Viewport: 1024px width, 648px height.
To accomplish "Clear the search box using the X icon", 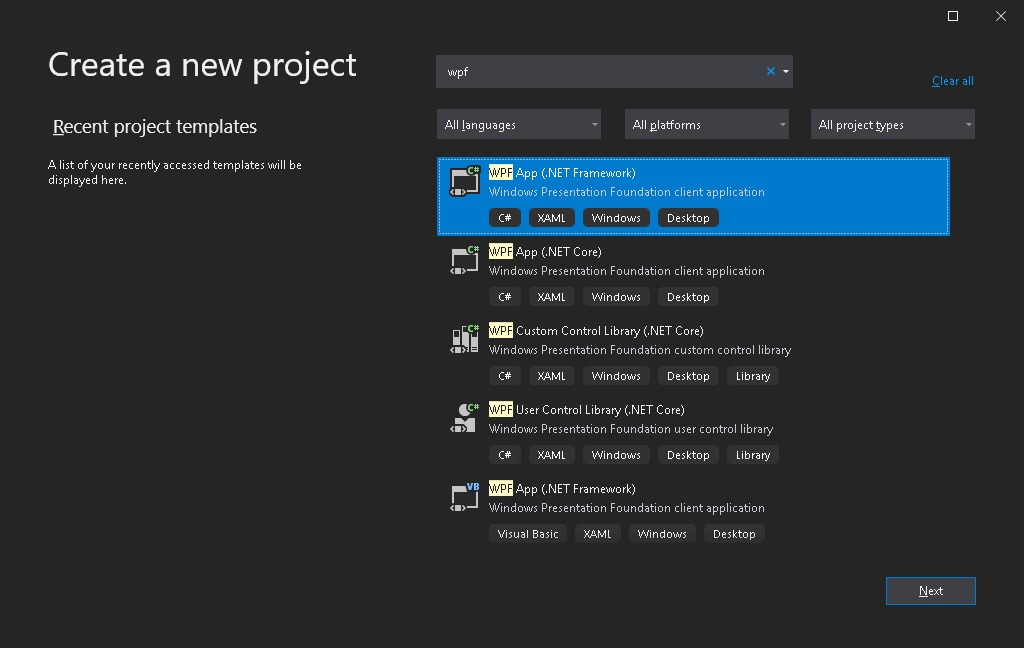I will 769,71.
